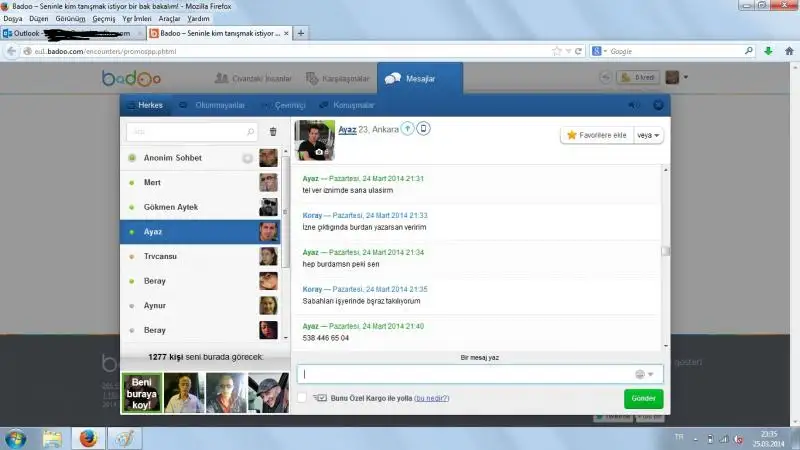
Task: Open the Araçlar menu
Action: coord(169,18)
